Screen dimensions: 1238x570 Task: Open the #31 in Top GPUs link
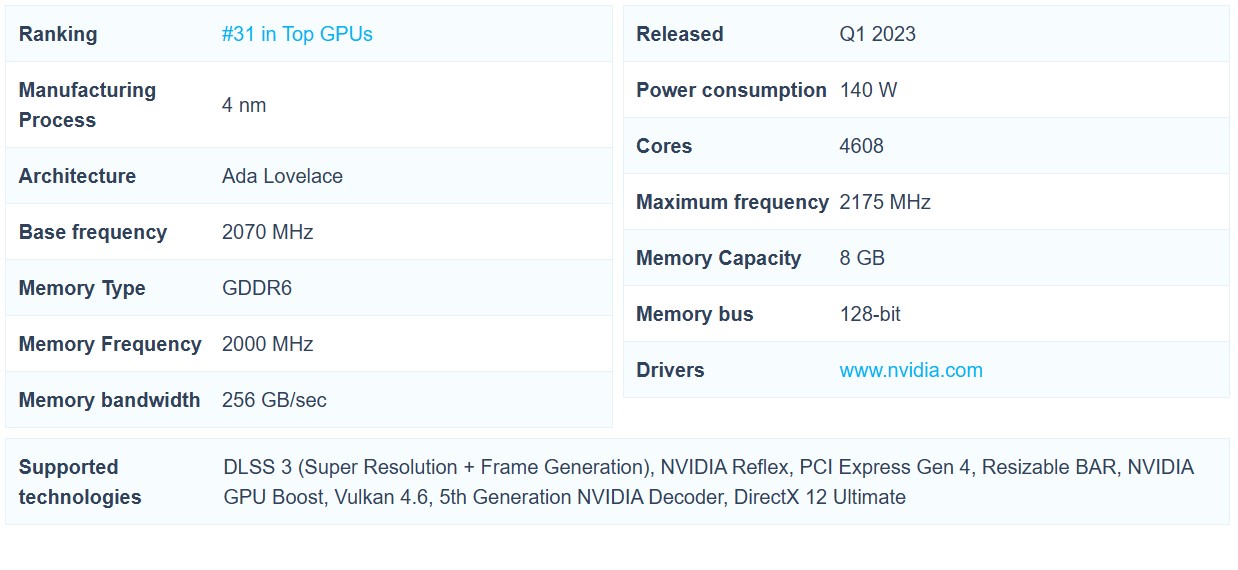pyautogui.click(x=297, y=34)
